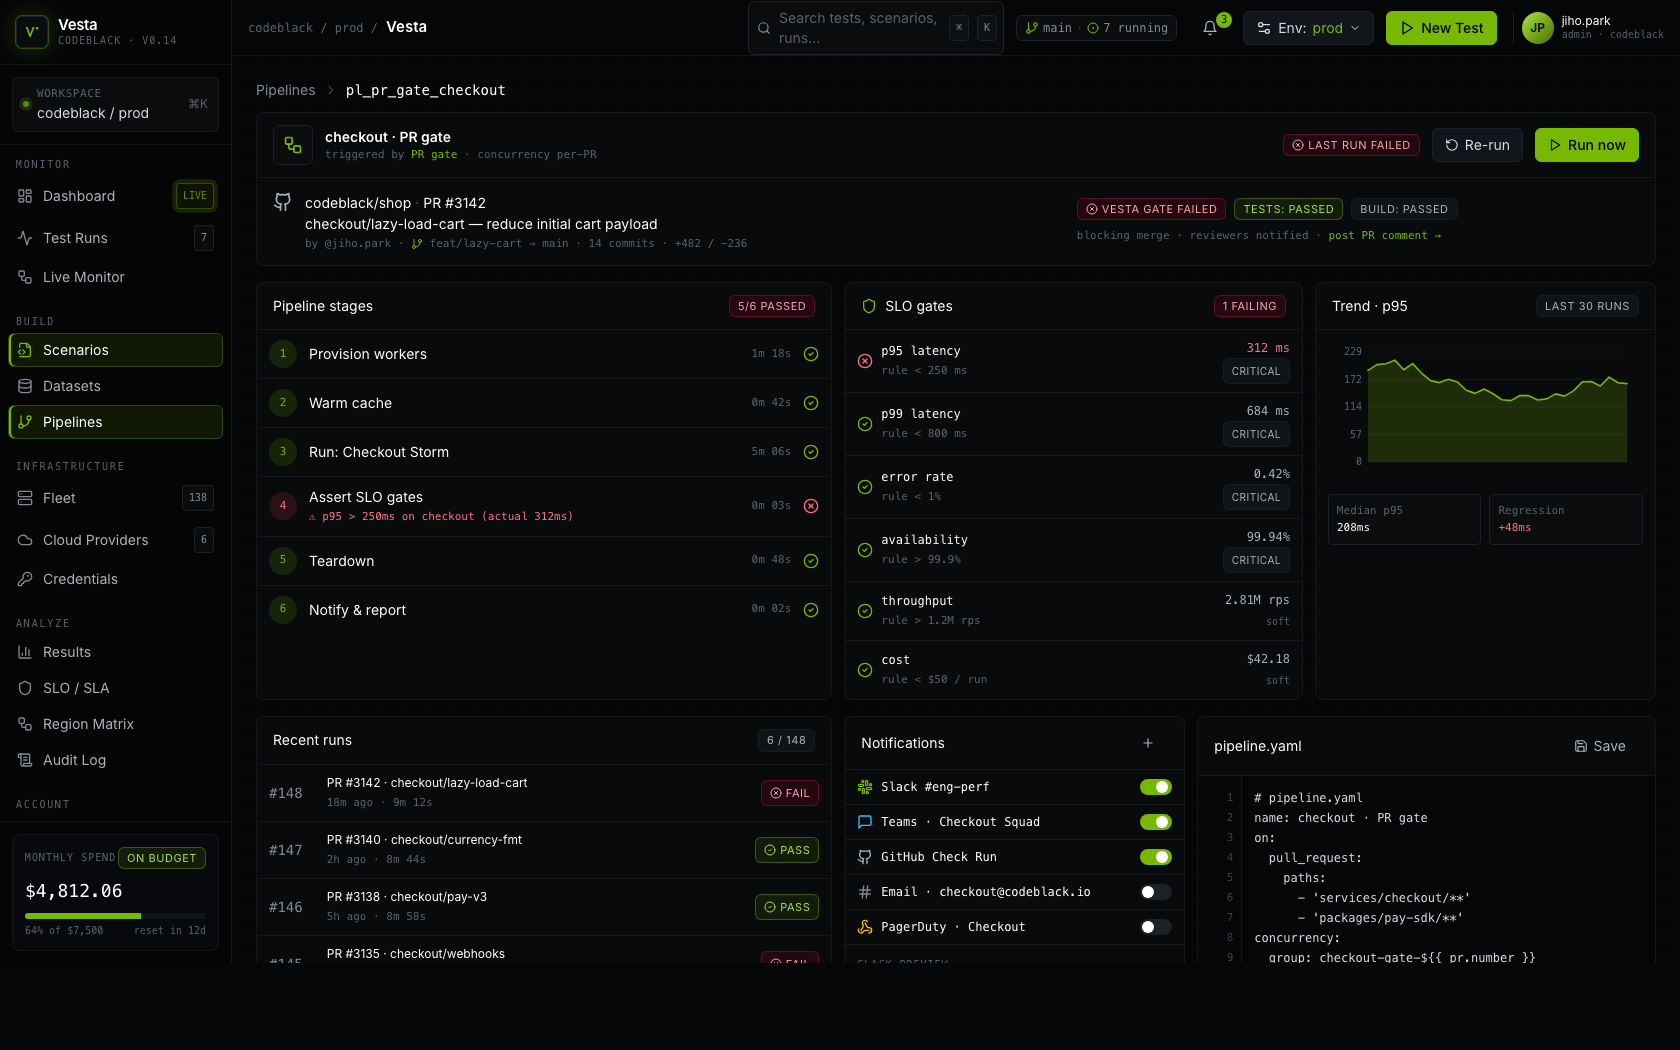Screen dimensions: 1680x1050
Task: Click the search tests input field
Action: coord(860,28)
